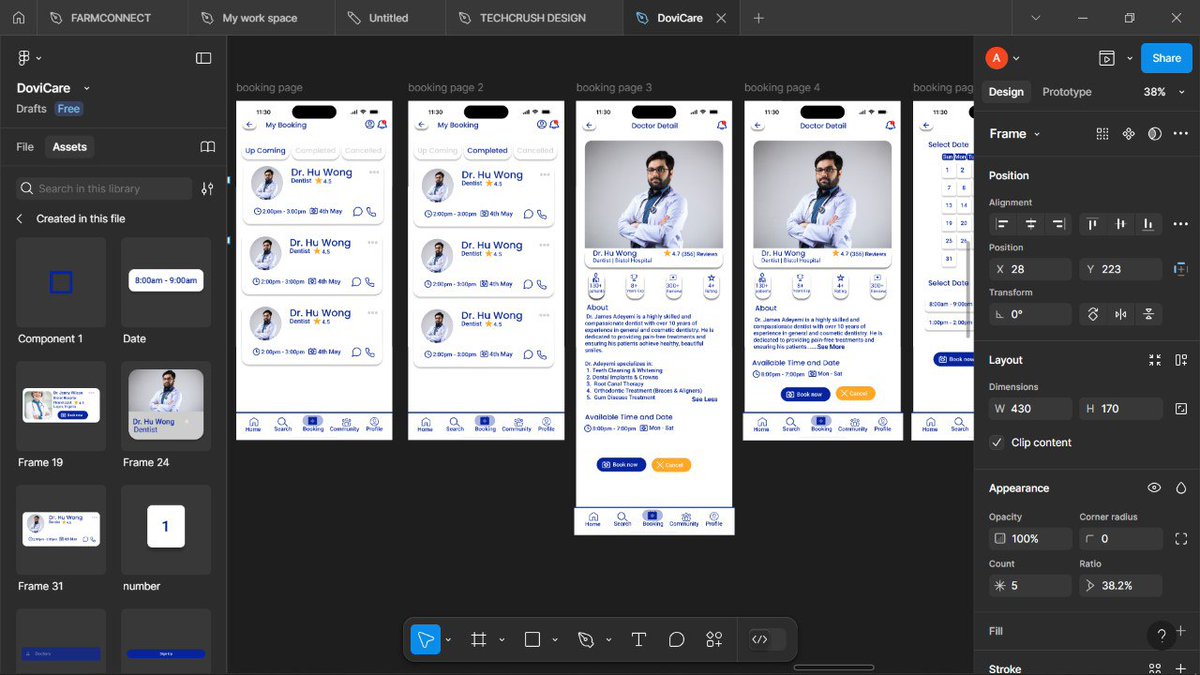Select the Comment tool
Screen dimensions: 1200x675
point(676,639)
